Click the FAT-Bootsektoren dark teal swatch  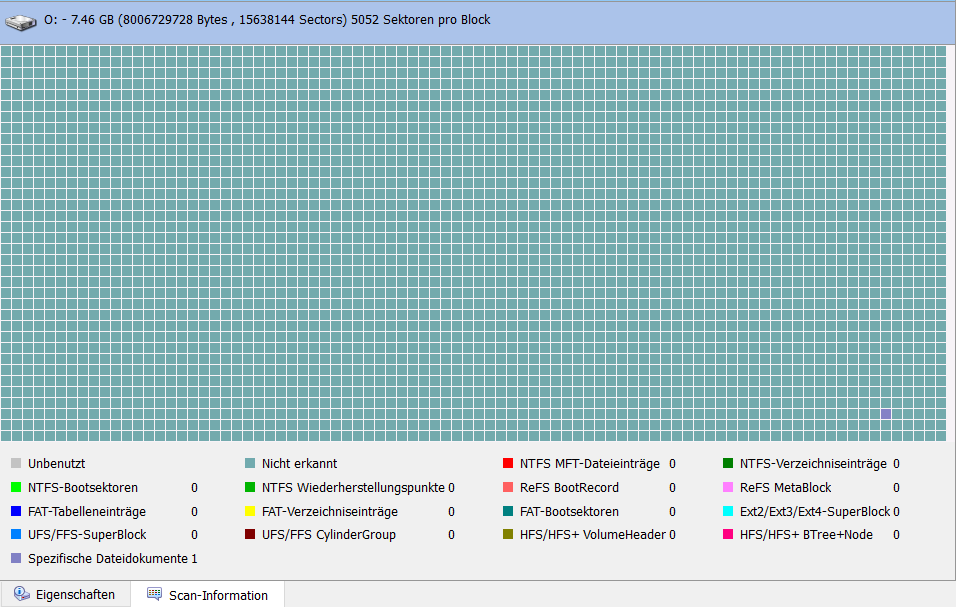point(507,511)
